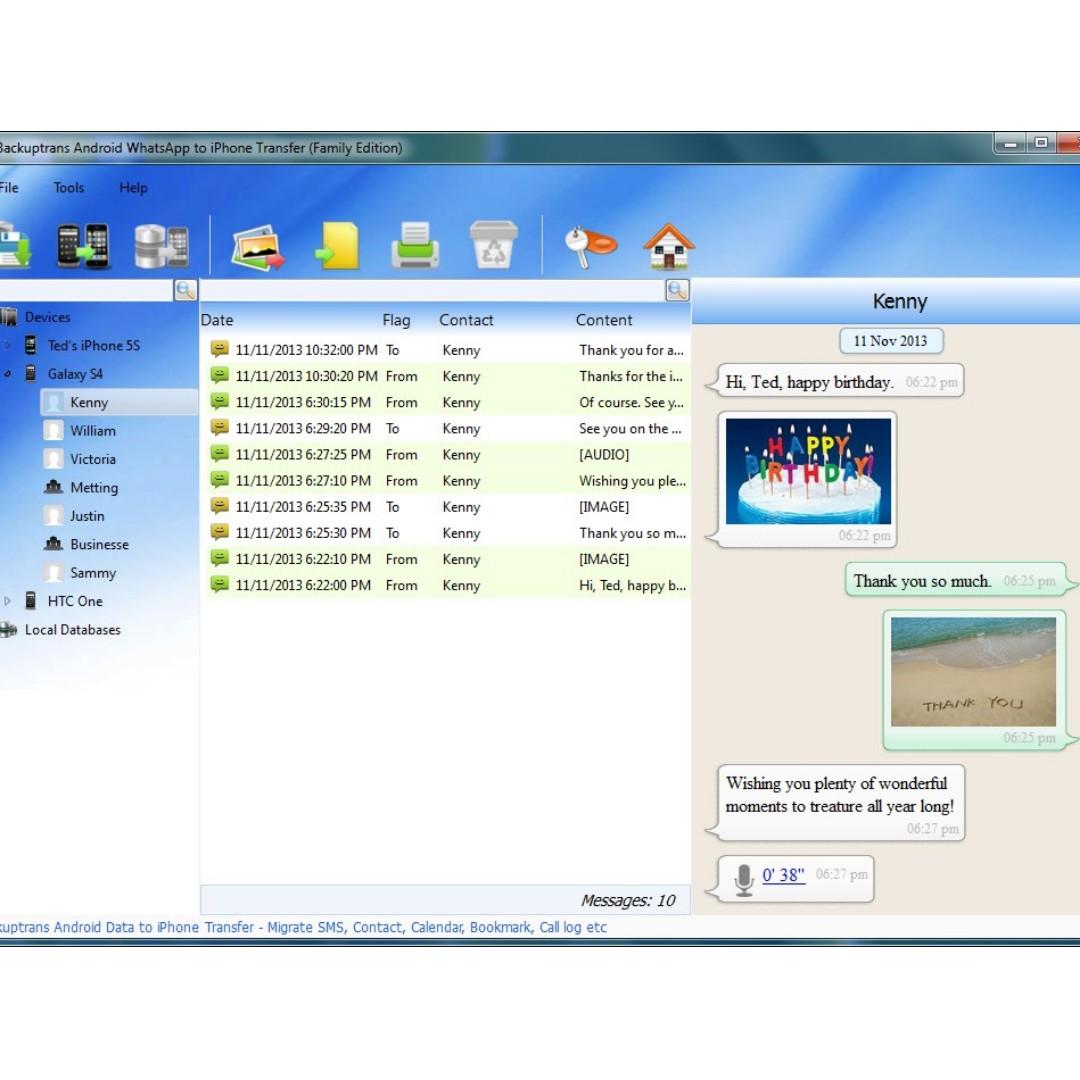1080x1080 pixels.
Task: Expand the Ted's iPhone 5S node
Action: [x=8, y=345]
